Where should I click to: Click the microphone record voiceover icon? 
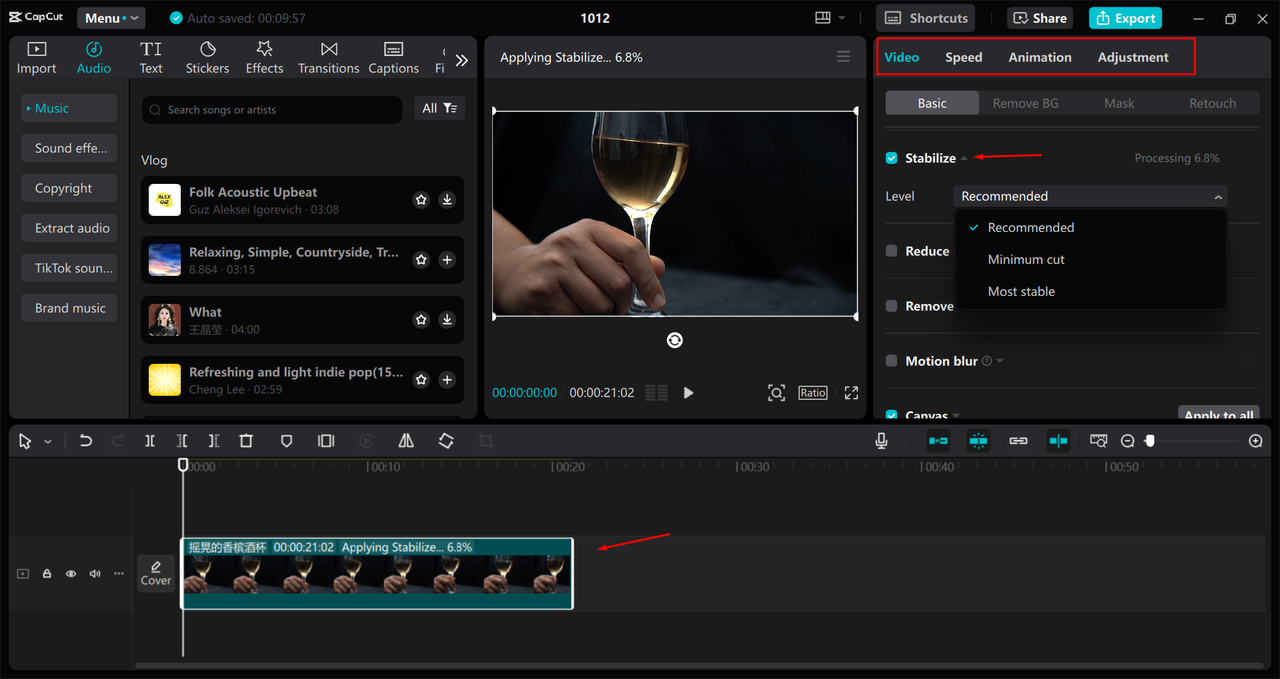point(881,441)
